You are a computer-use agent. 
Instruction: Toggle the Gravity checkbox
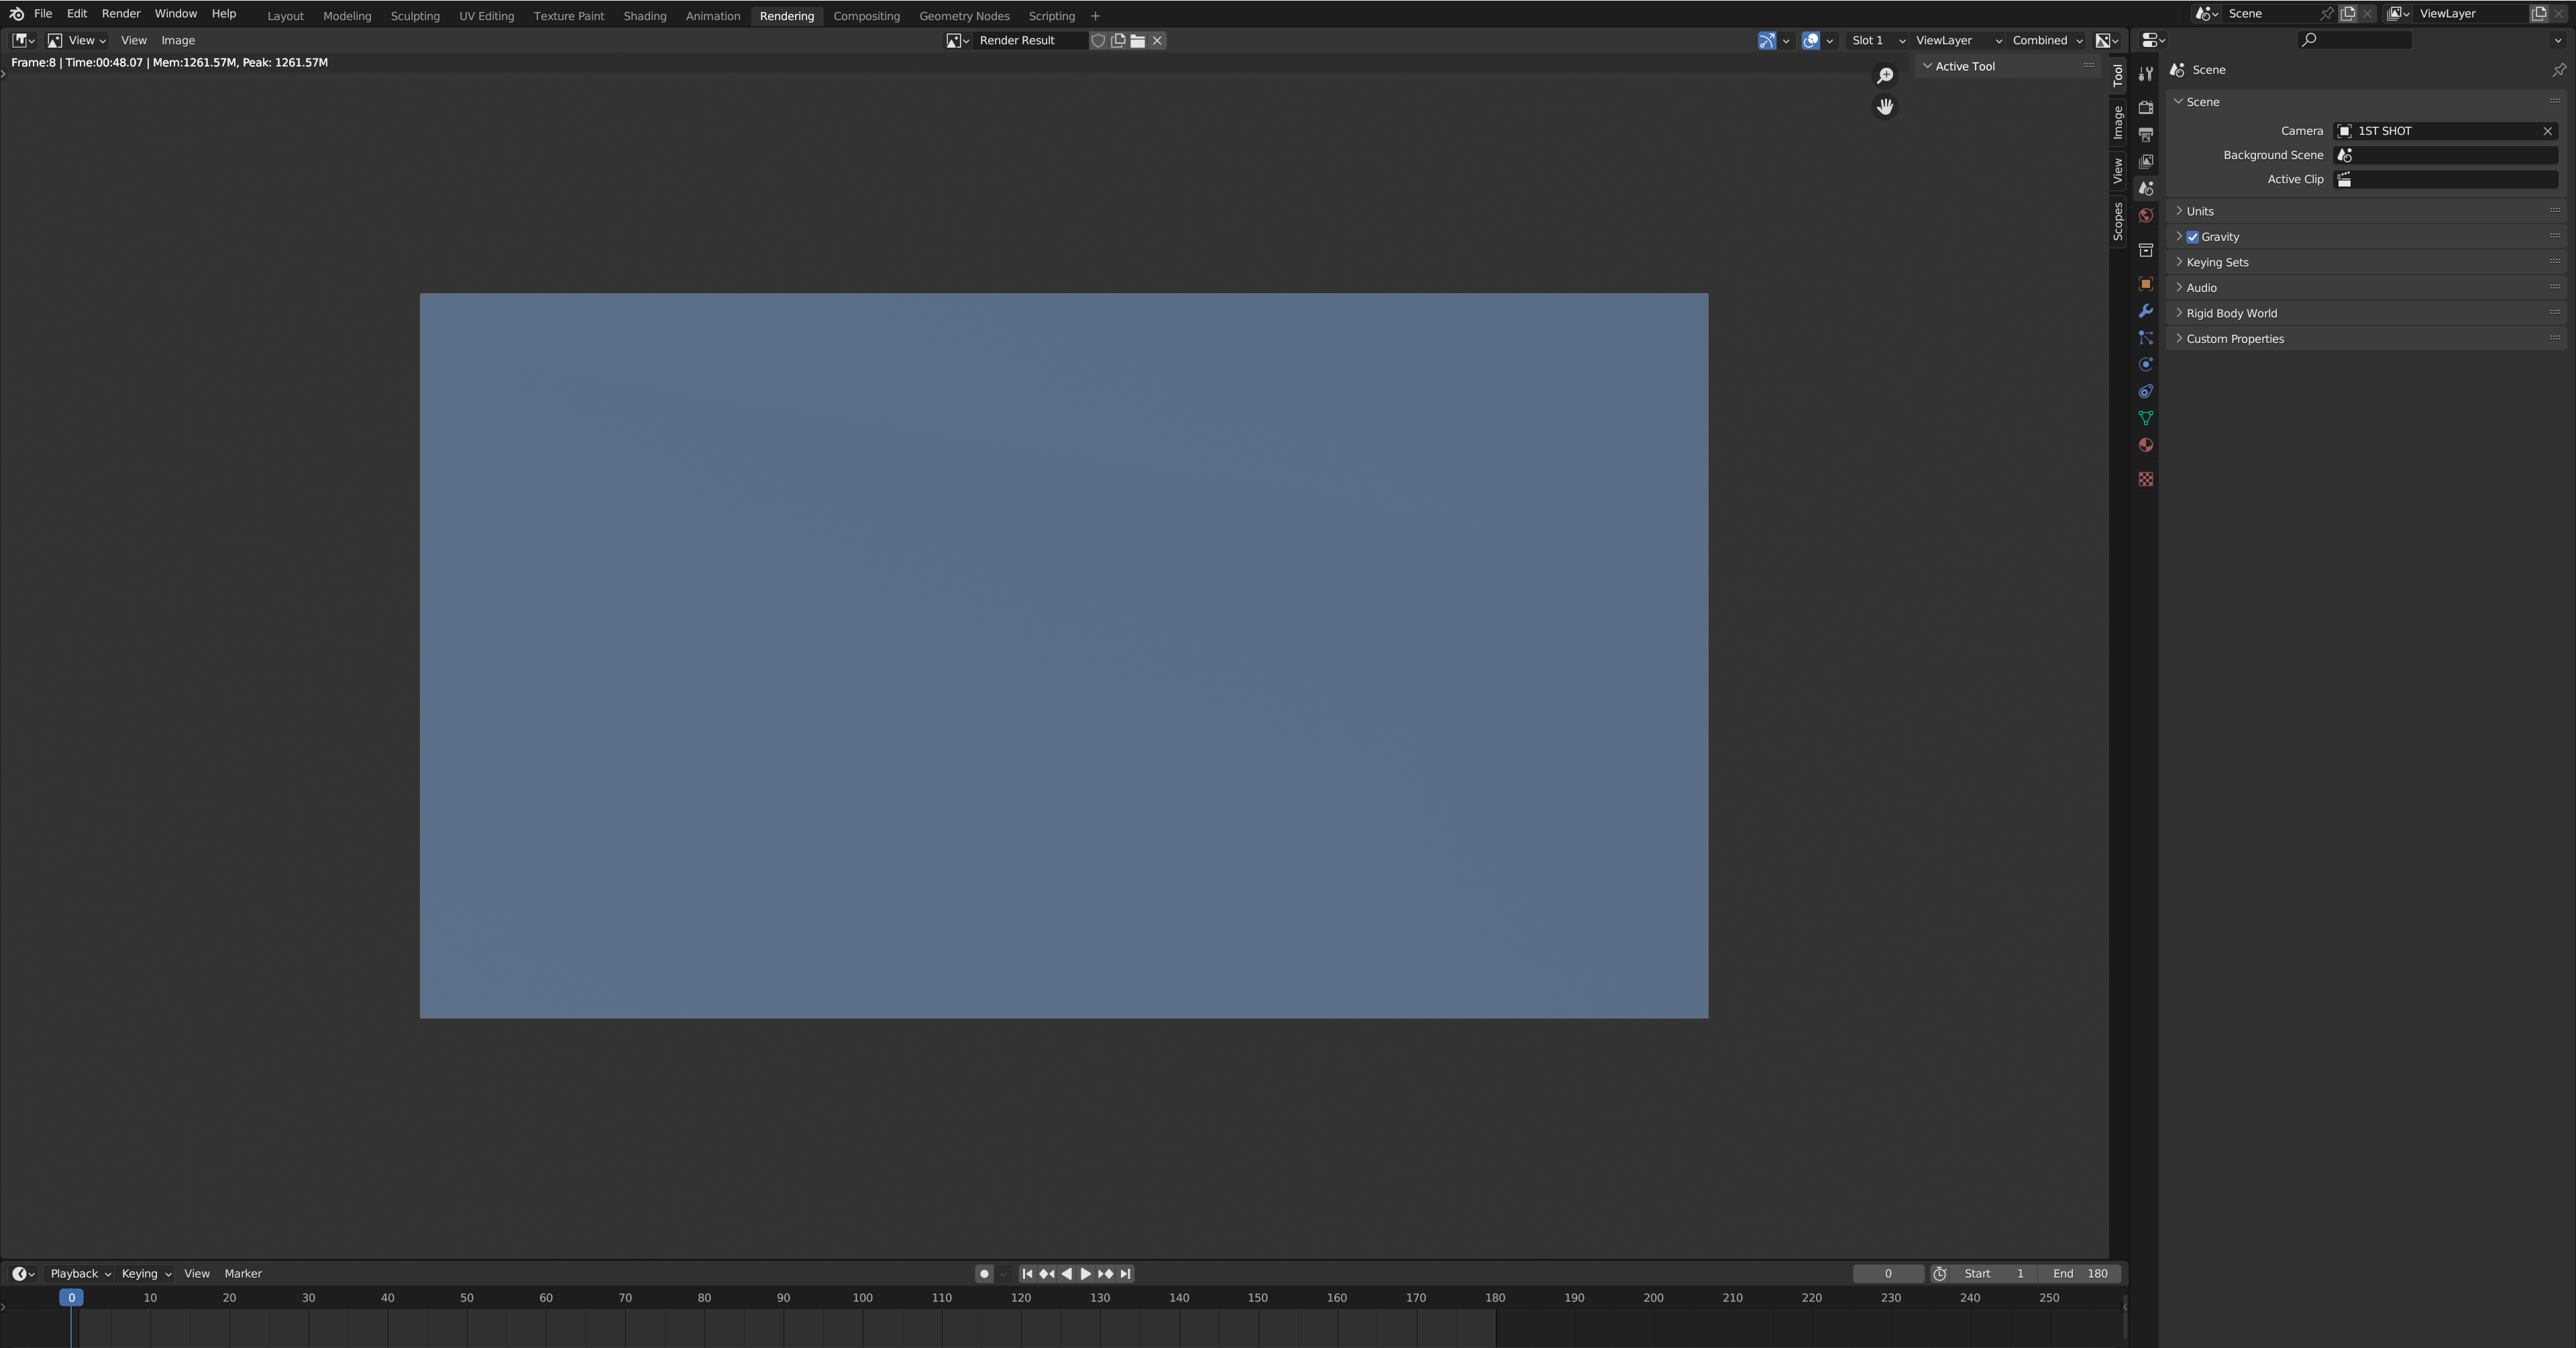pyautogui.click(x=2192, y=237)
